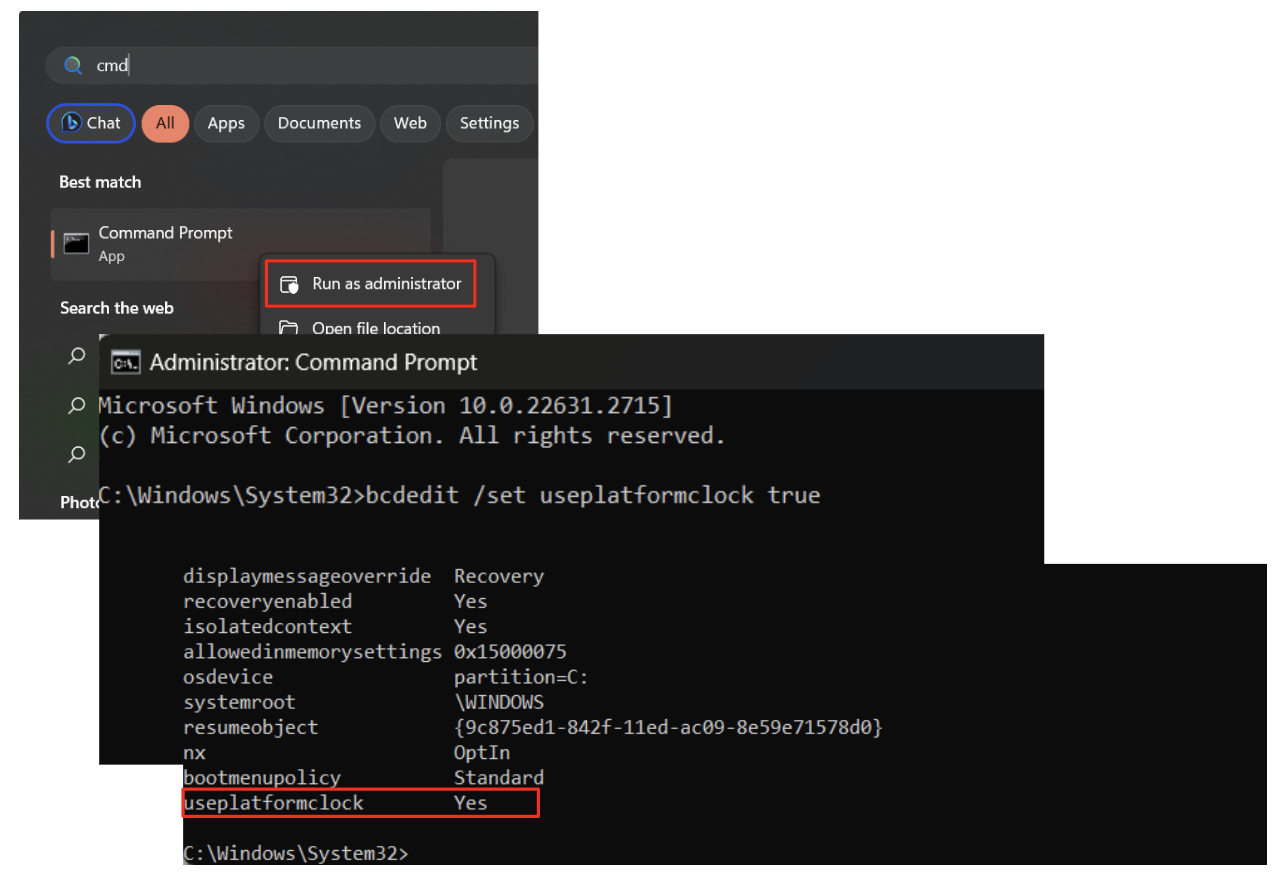Click the search box containing cmd
This screenshot has height=876, width=1278.
click(x=292, y=66)
